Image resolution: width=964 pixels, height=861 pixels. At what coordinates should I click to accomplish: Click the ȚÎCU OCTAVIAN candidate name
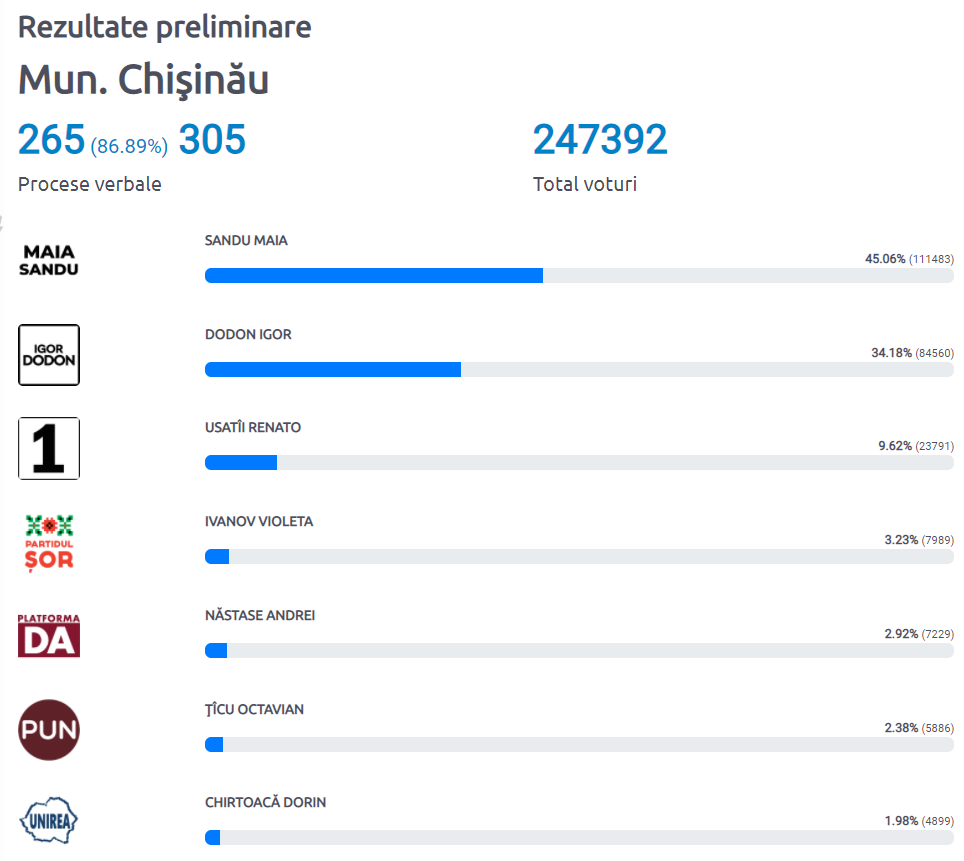(254, 710)
